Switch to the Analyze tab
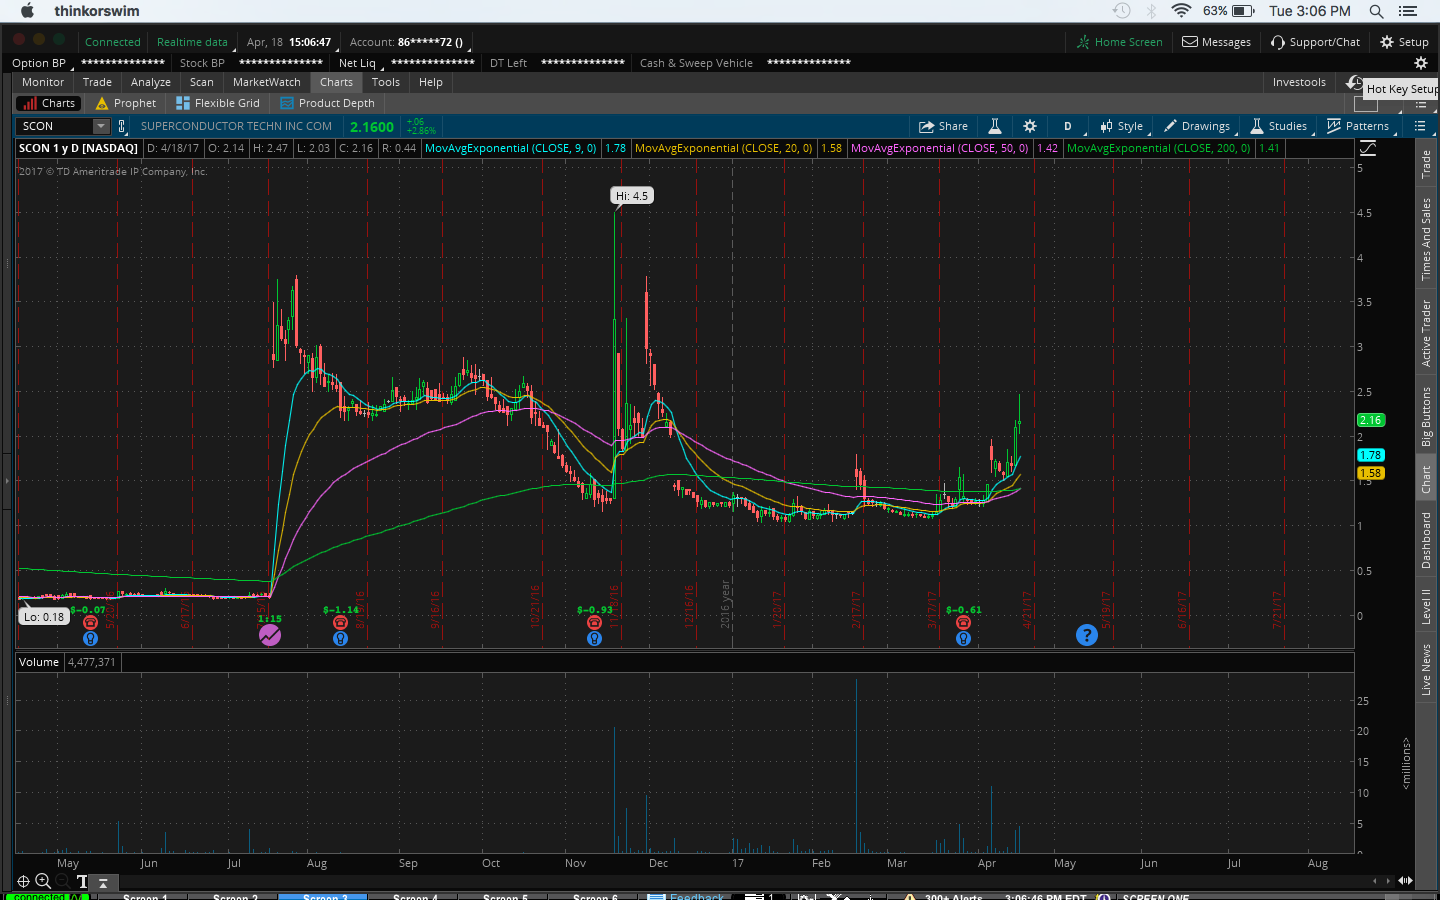The image size is (1440, 900). tap(150, 82)
